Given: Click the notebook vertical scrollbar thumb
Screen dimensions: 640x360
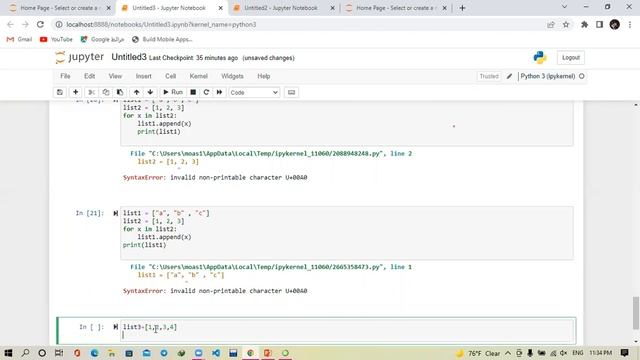Looking at the screenshot, I should pyautogui.click(x=636, y=313).
